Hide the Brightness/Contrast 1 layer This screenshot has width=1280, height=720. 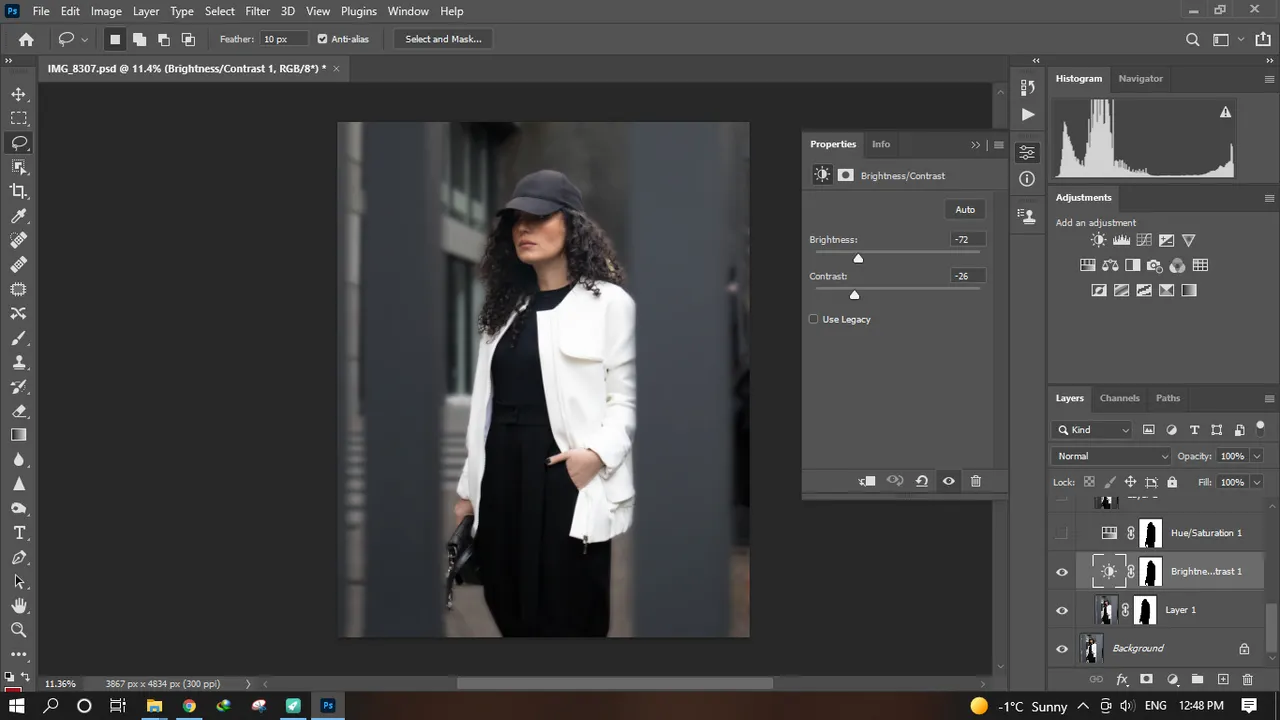[1062, 572]
